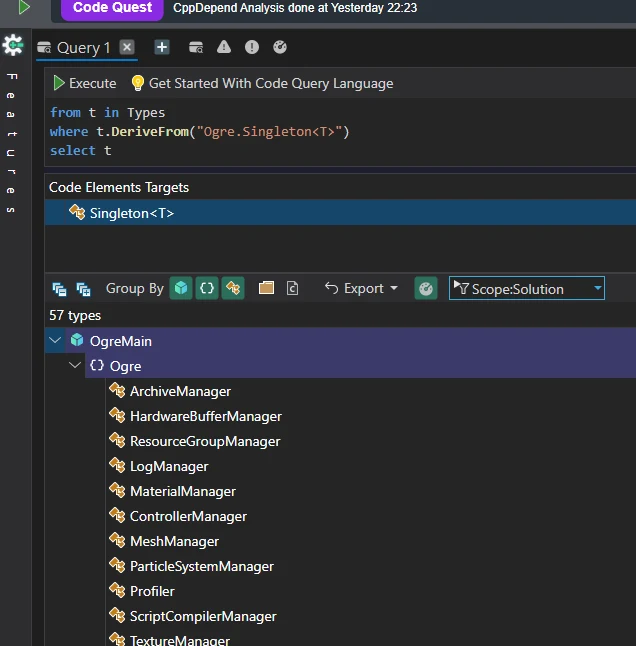Open the Scope:Solution dropdown
Viewport: 636px width, 646px height.
tap(526, 288)
